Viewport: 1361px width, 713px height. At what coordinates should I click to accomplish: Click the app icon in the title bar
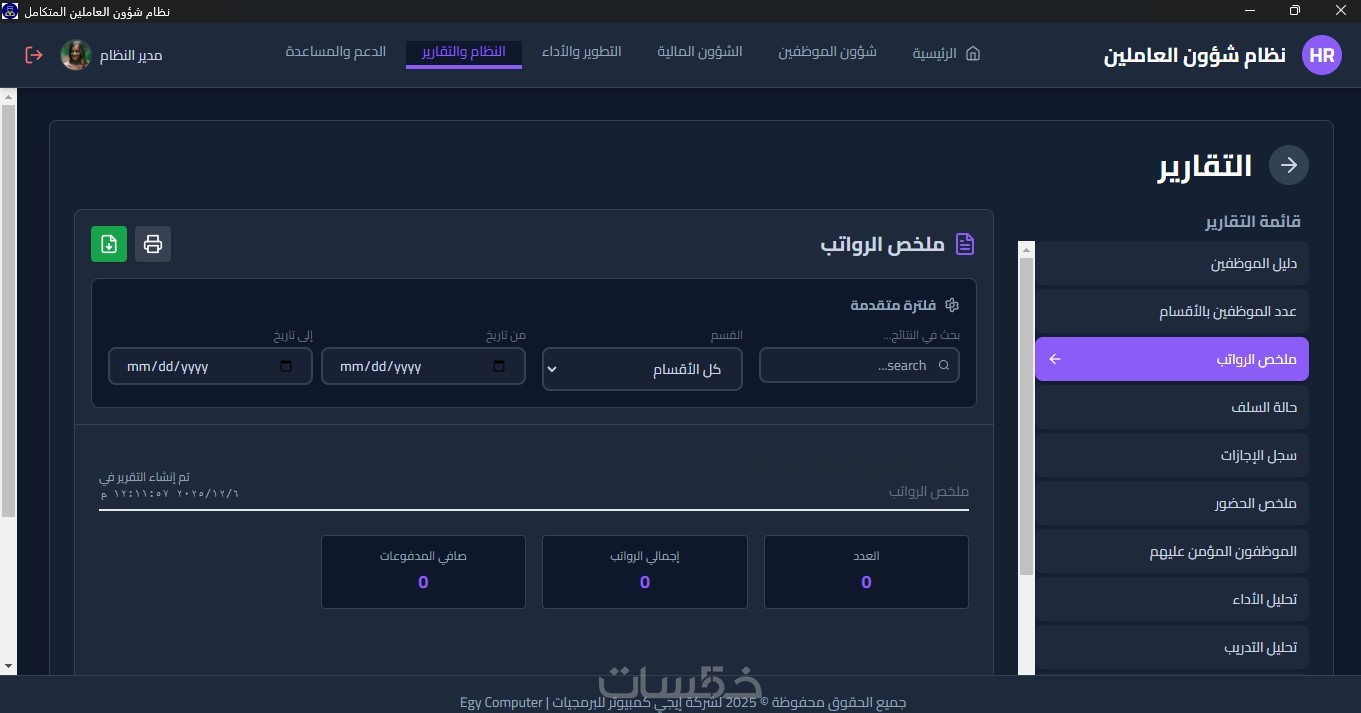[10, 11]
